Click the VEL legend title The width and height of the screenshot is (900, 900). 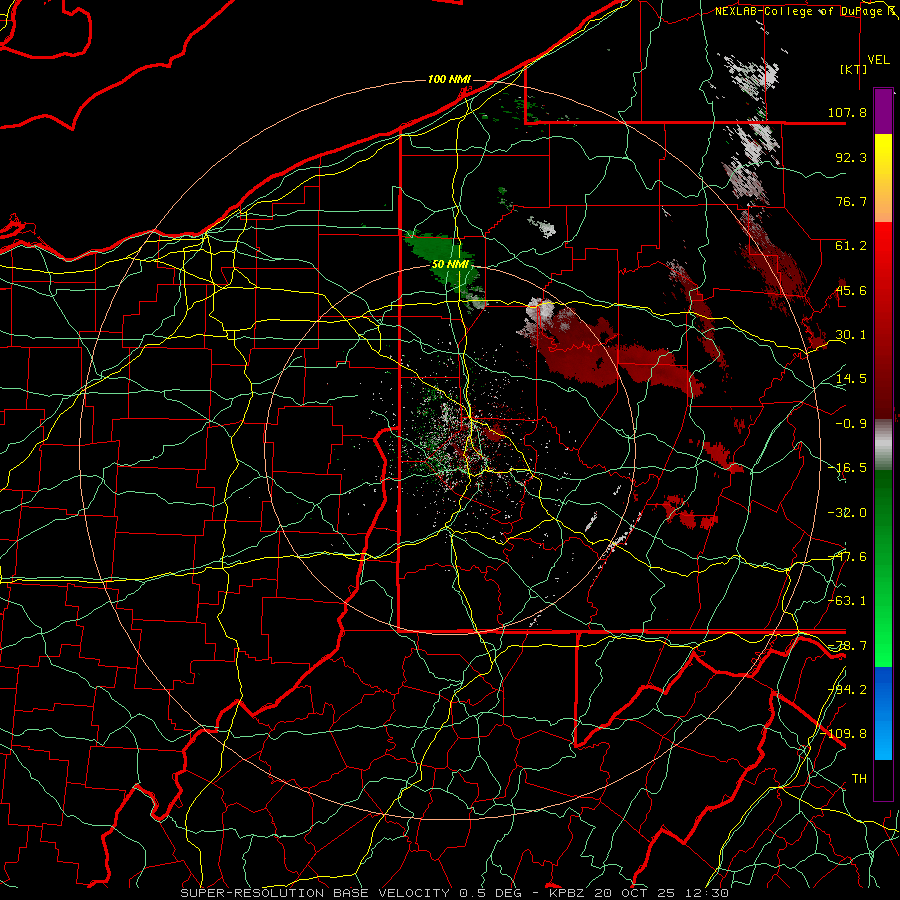(878, 59)
